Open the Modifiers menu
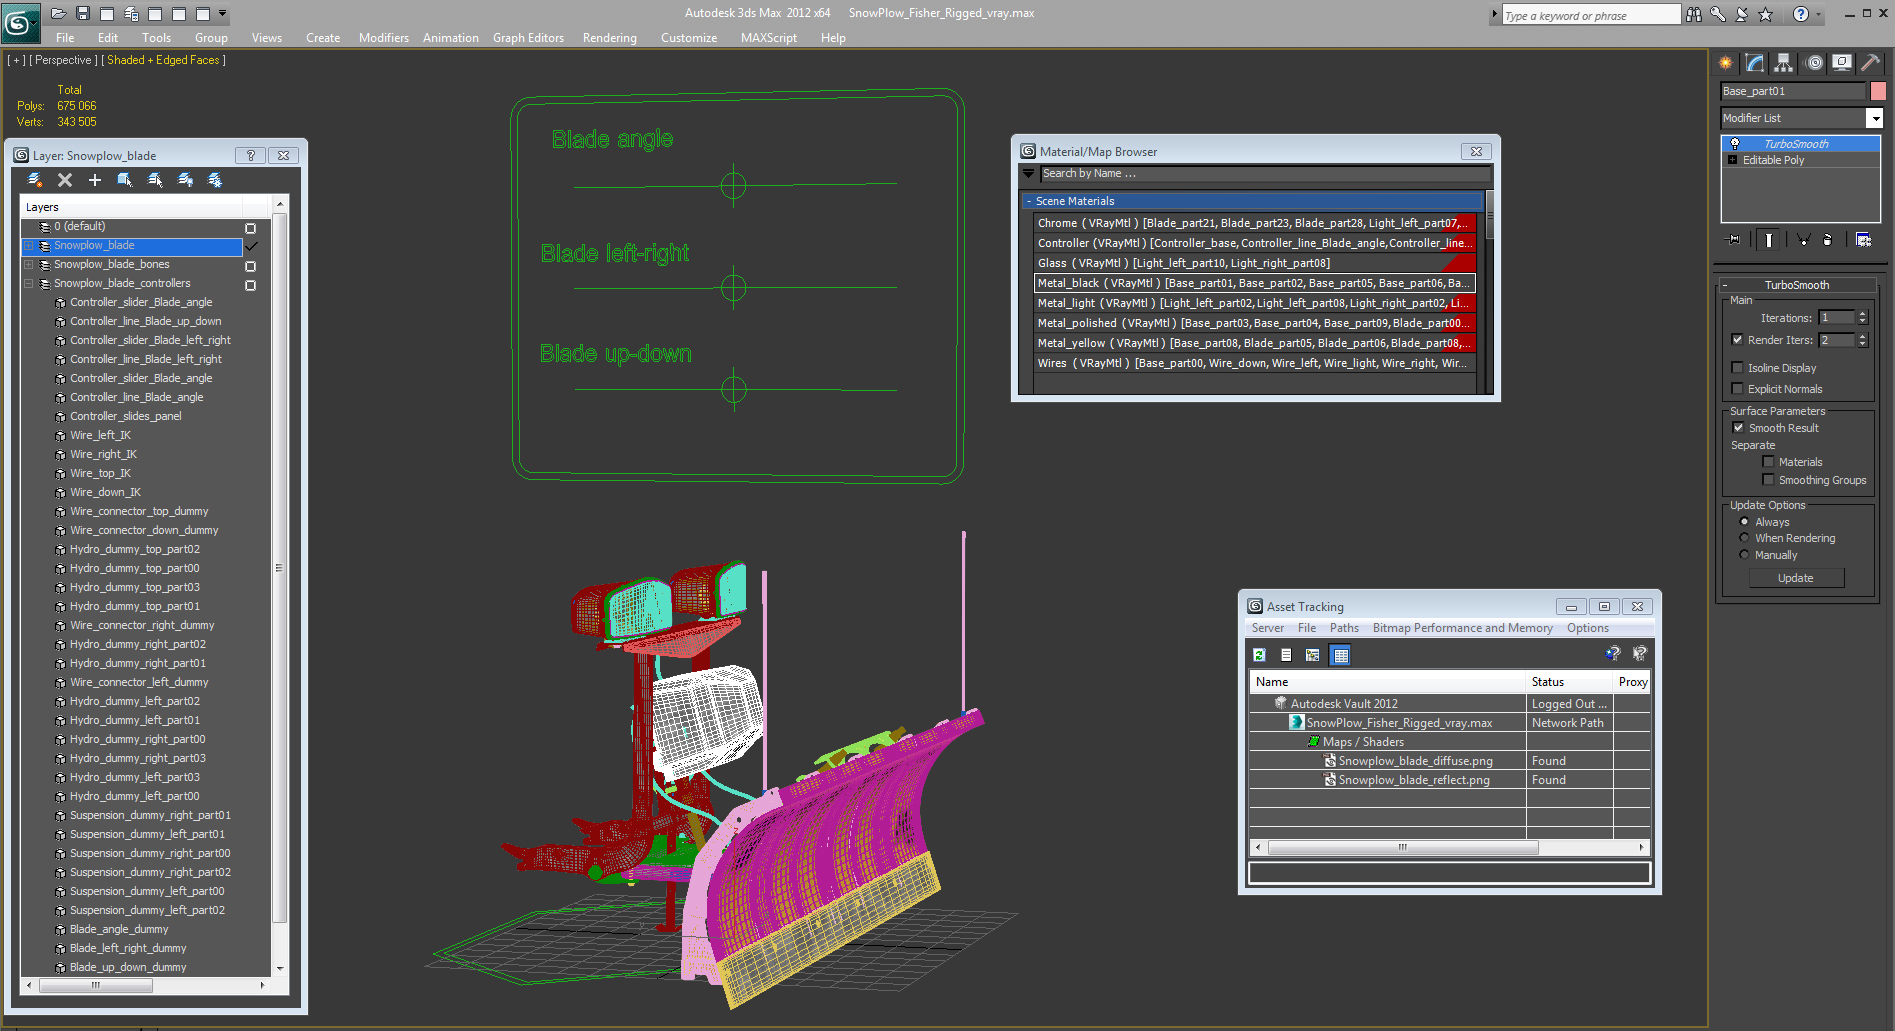The image size is (1895, 1031). 384,38
